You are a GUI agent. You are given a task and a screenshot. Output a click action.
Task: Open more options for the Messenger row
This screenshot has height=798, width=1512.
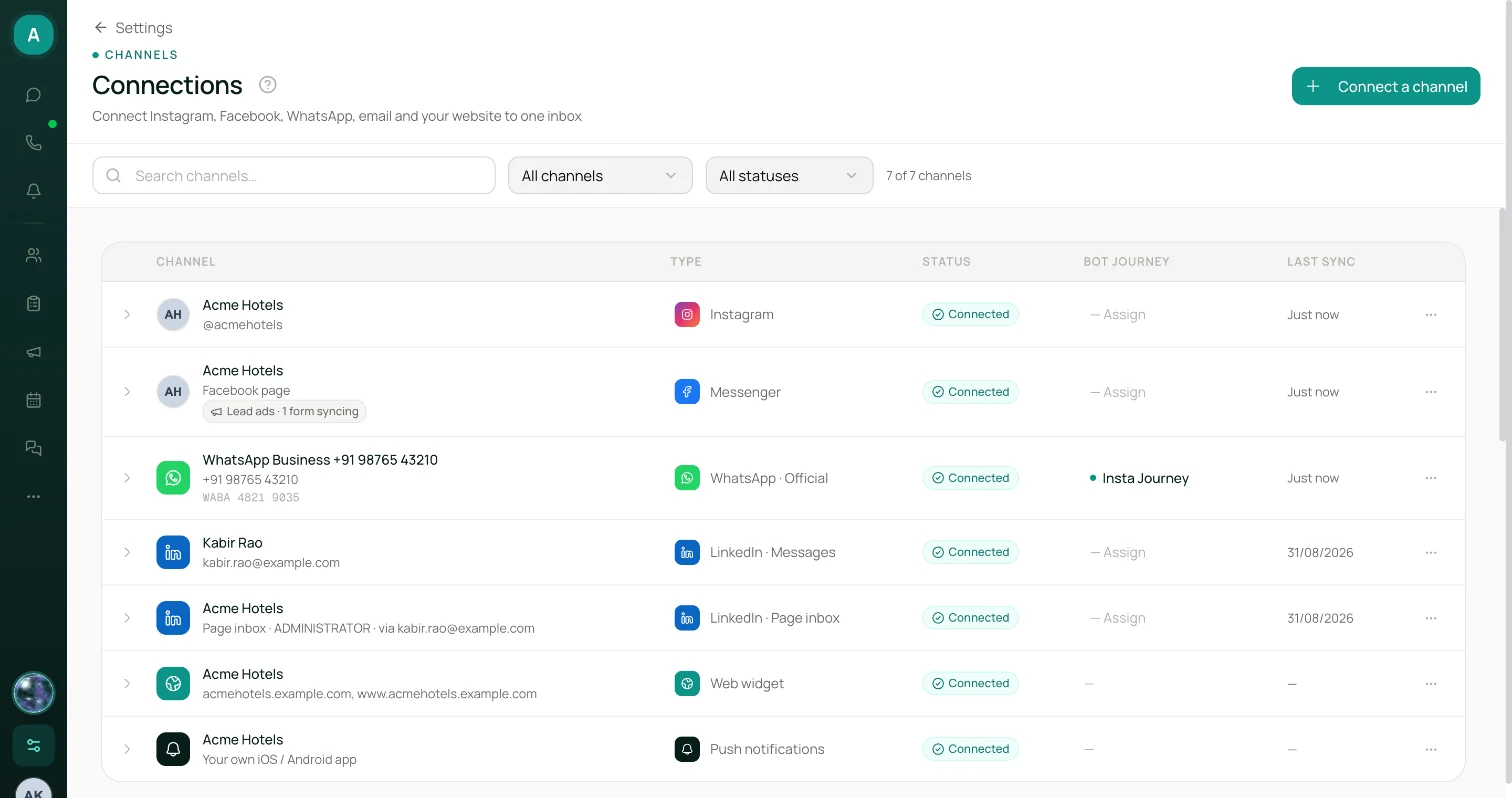click(x=1431, y=392)
